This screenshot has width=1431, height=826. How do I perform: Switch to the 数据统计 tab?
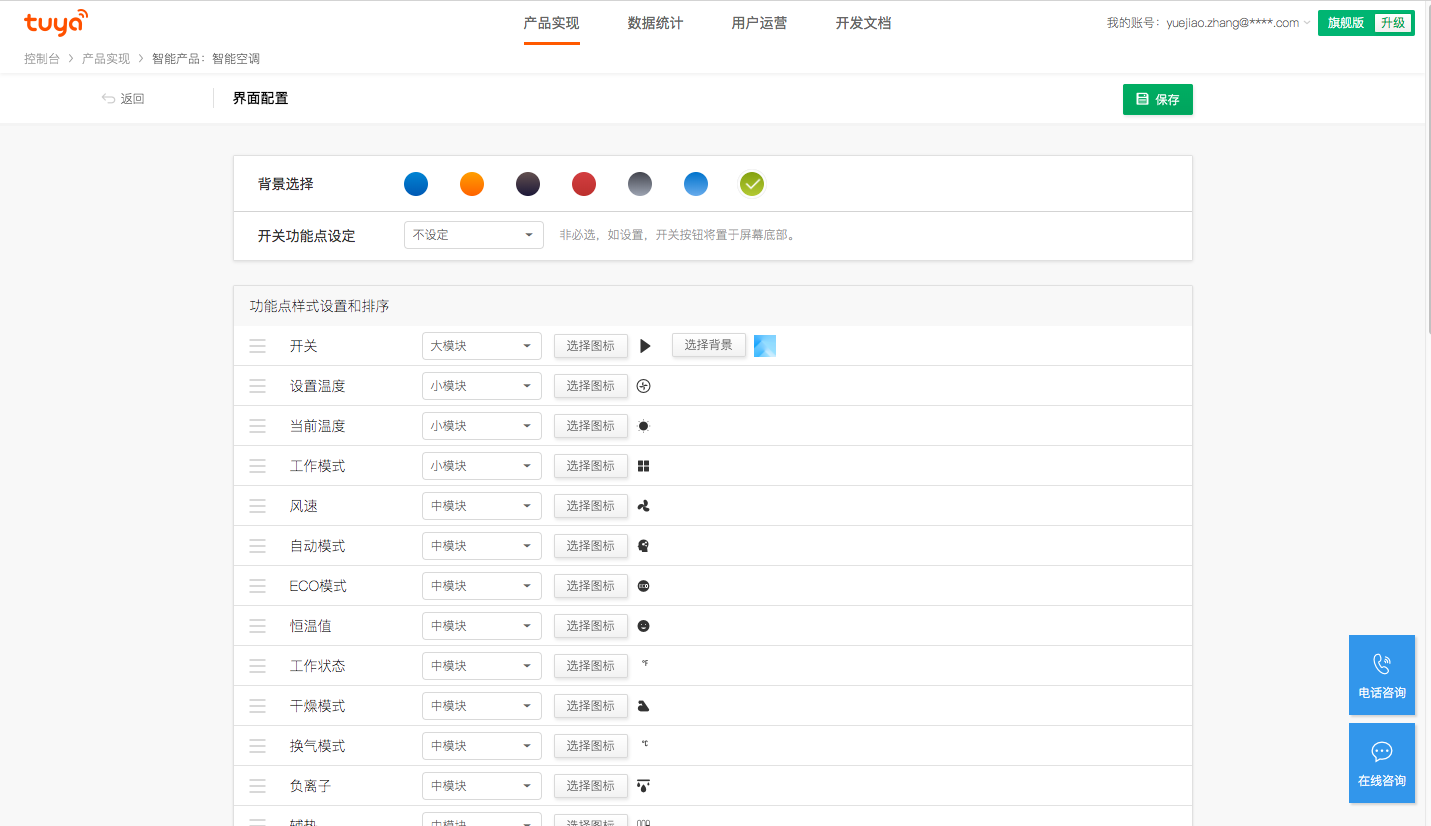click(x=655, y=23)
